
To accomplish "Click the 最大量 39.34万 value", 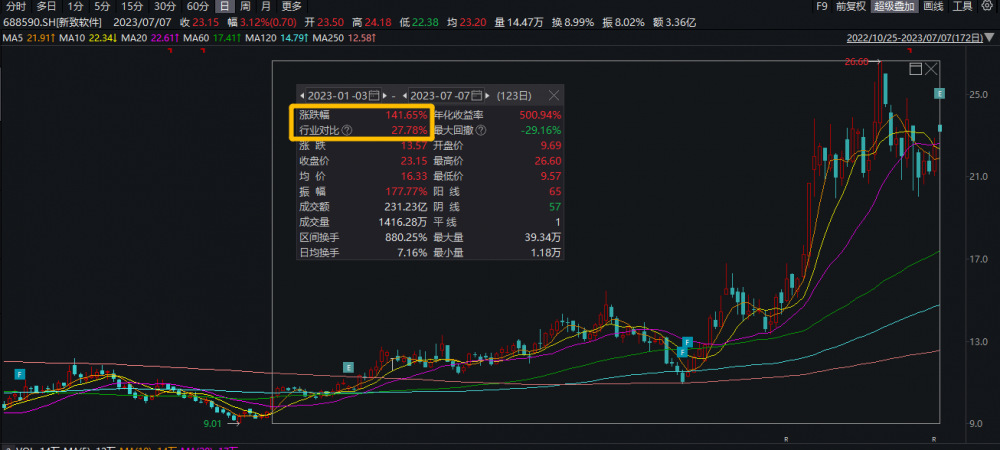I will coord(545,237).
